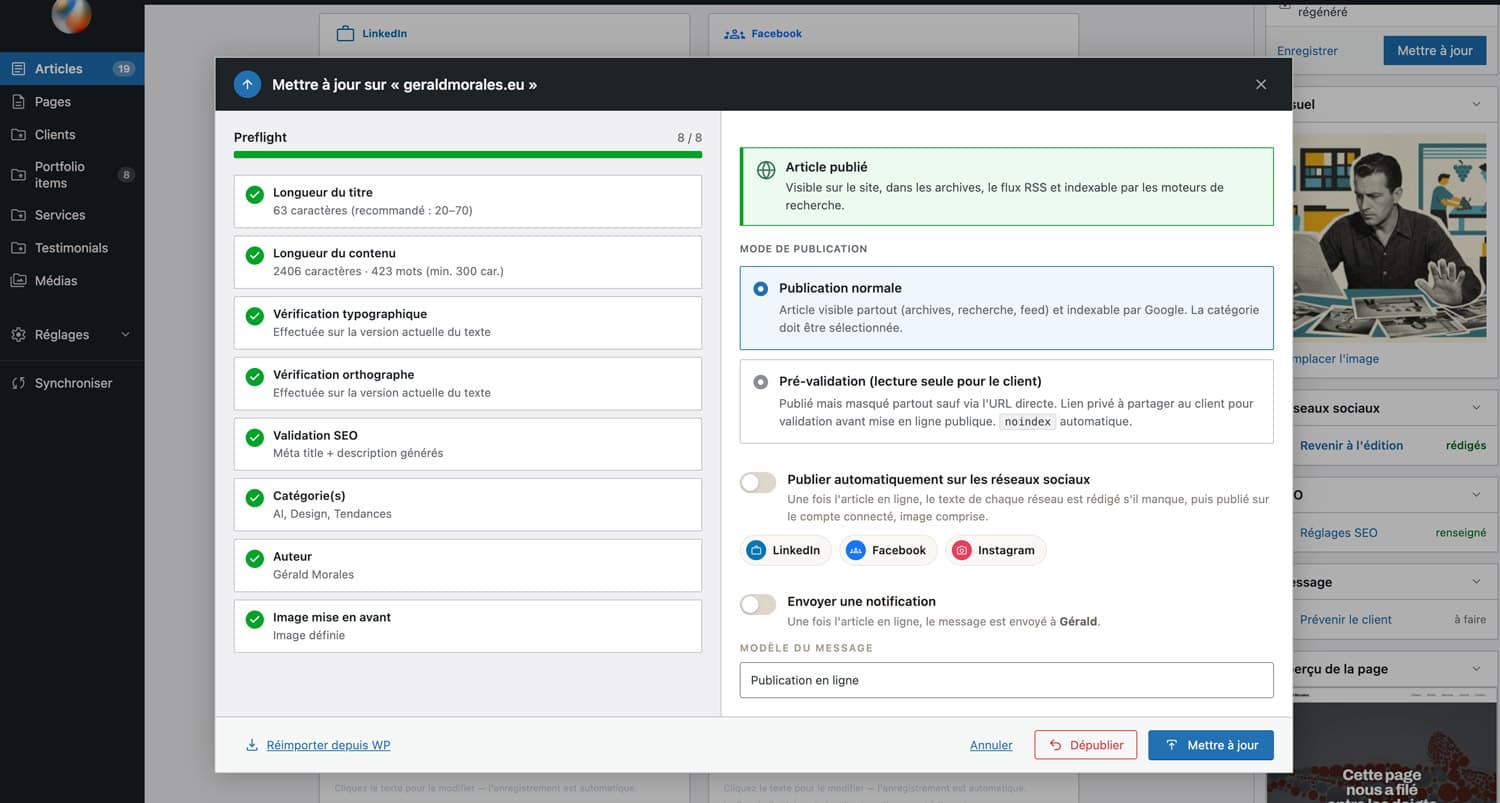1500x803 pixels.
Task: Select the Publication normale radio option
Action: (761, 289)
